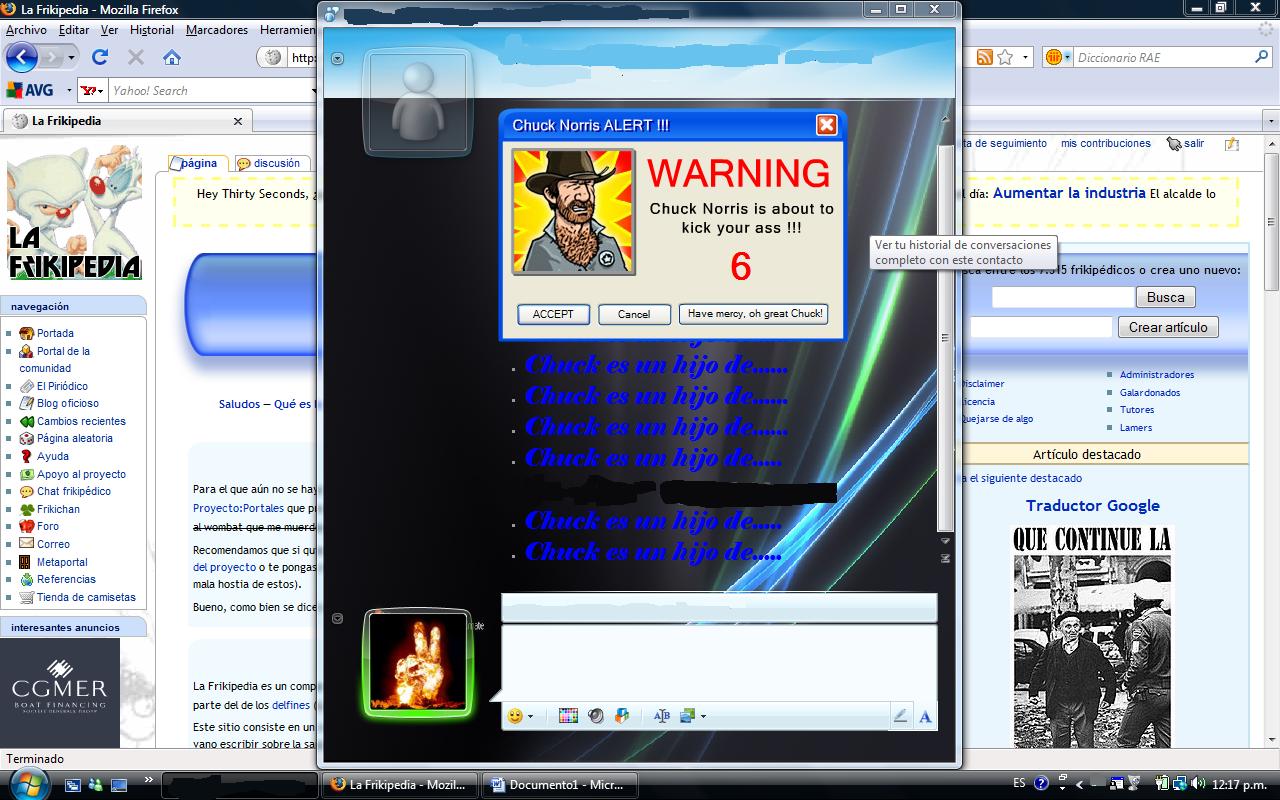Click the voice clip speaker icon
The image size is (1280, 800).
[x=596, y=716]
